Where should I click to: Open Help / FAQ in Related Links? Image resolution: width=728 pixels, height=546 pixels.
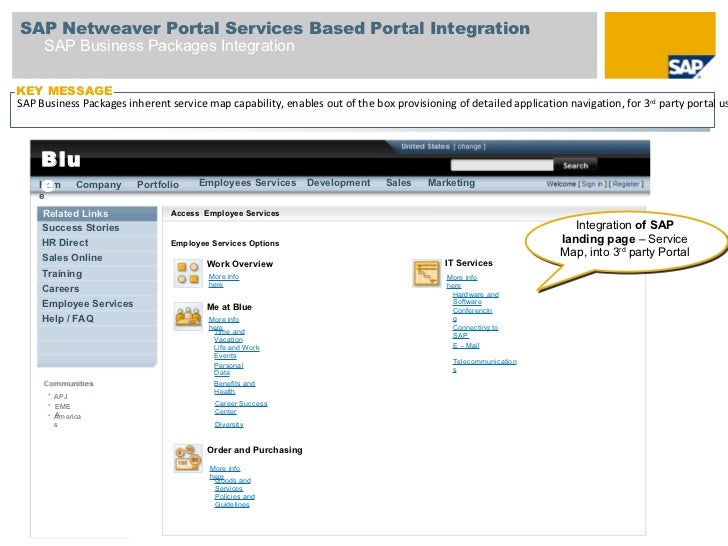(68, 319)
